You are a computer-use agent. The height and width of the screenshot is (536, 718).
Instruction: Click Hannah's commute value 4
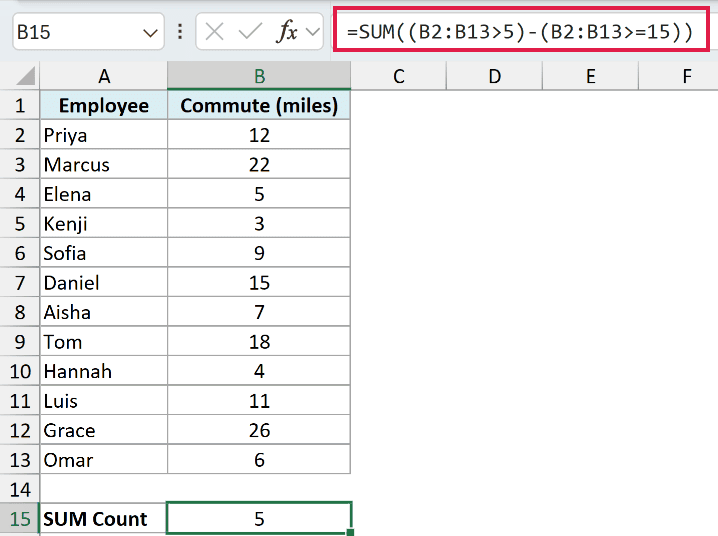coord(259,371)
